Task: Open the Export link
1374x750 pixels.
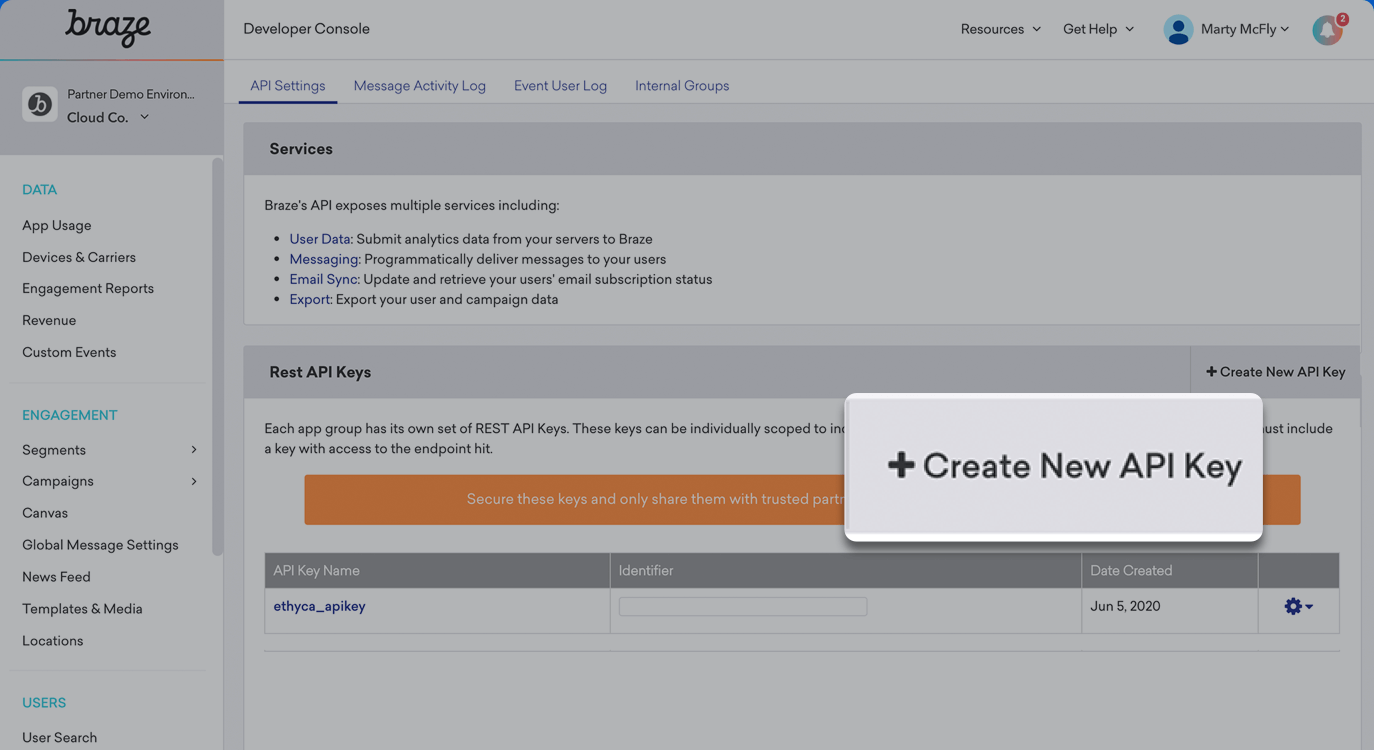Action: pos(309,299)
